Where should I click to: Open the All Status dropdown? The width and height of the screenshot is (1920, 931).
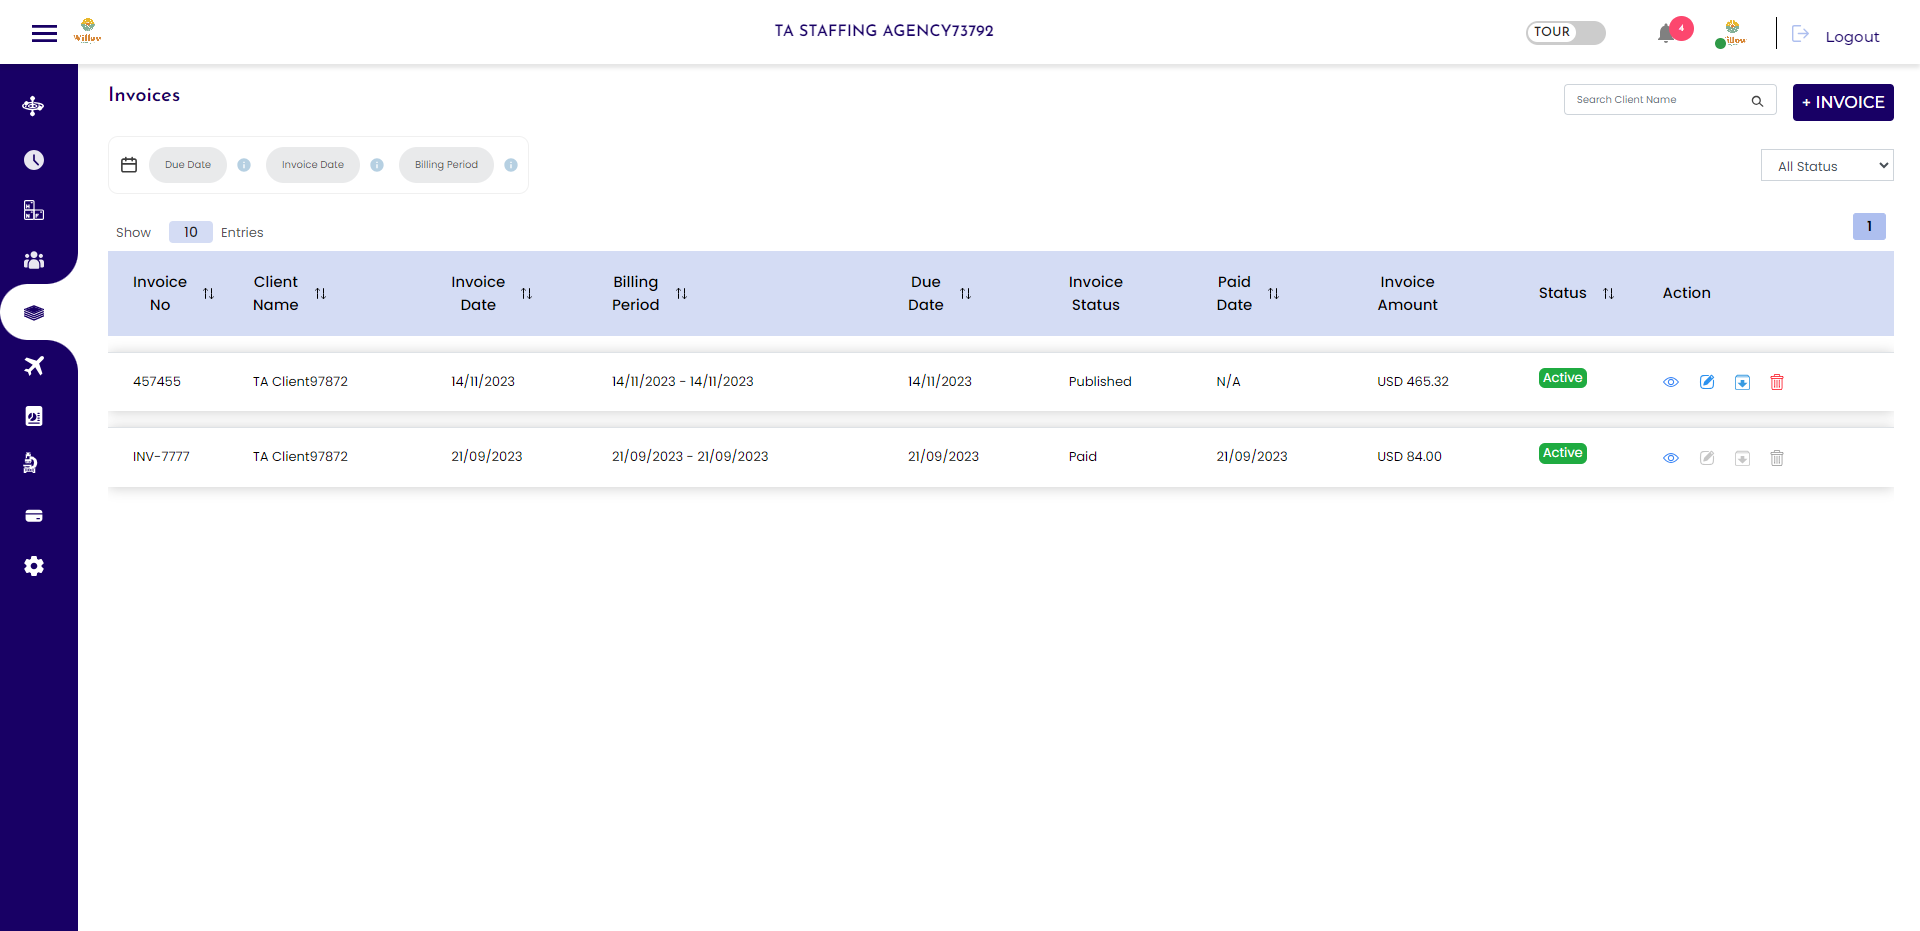(1826, 165)
